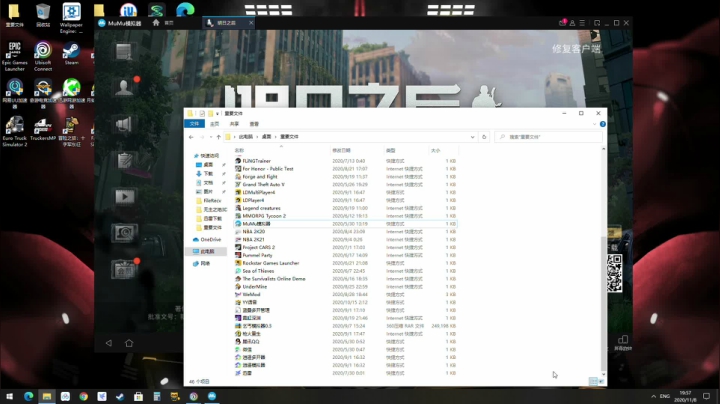Click the Explorer search box
The image size is (720, 404).
pos(548,137)
